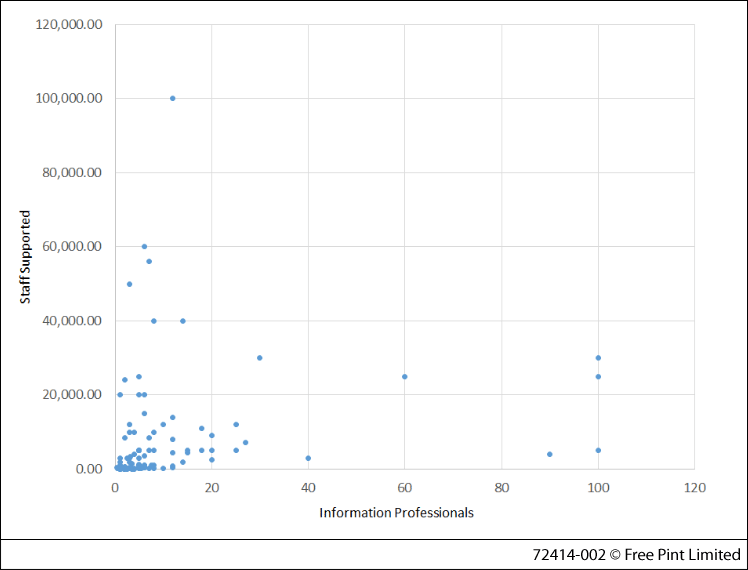748x570 pixels.
Task: Select the 60,000 staff supported data point
Action: [144, 246]
